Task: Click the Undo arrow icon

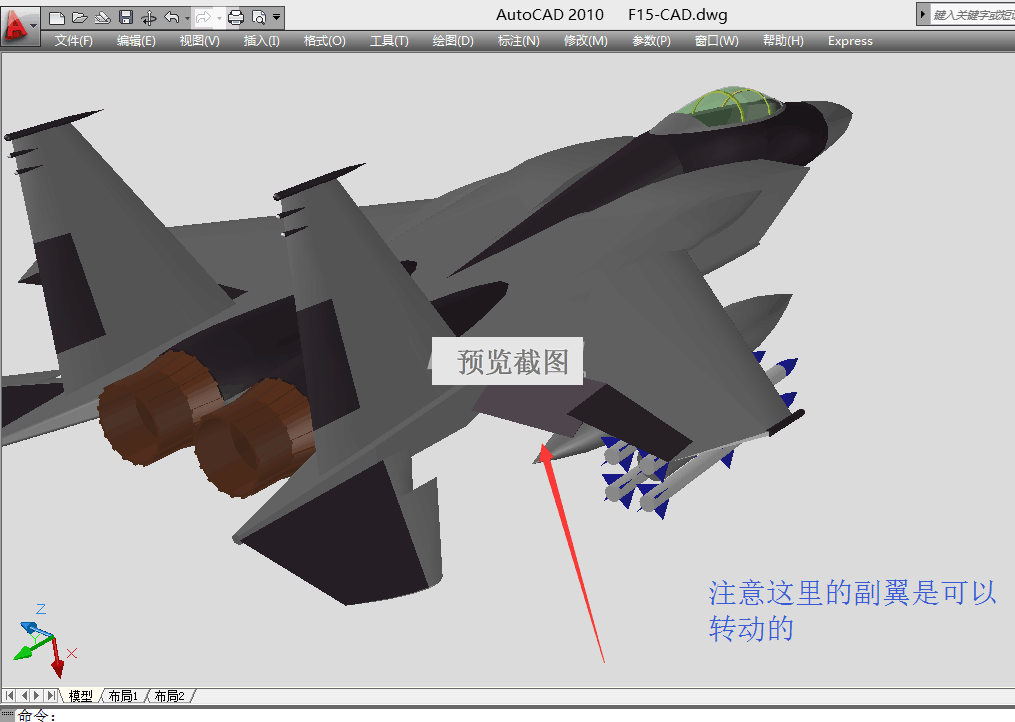Action: pyautogui.click(x=172, y=17)
